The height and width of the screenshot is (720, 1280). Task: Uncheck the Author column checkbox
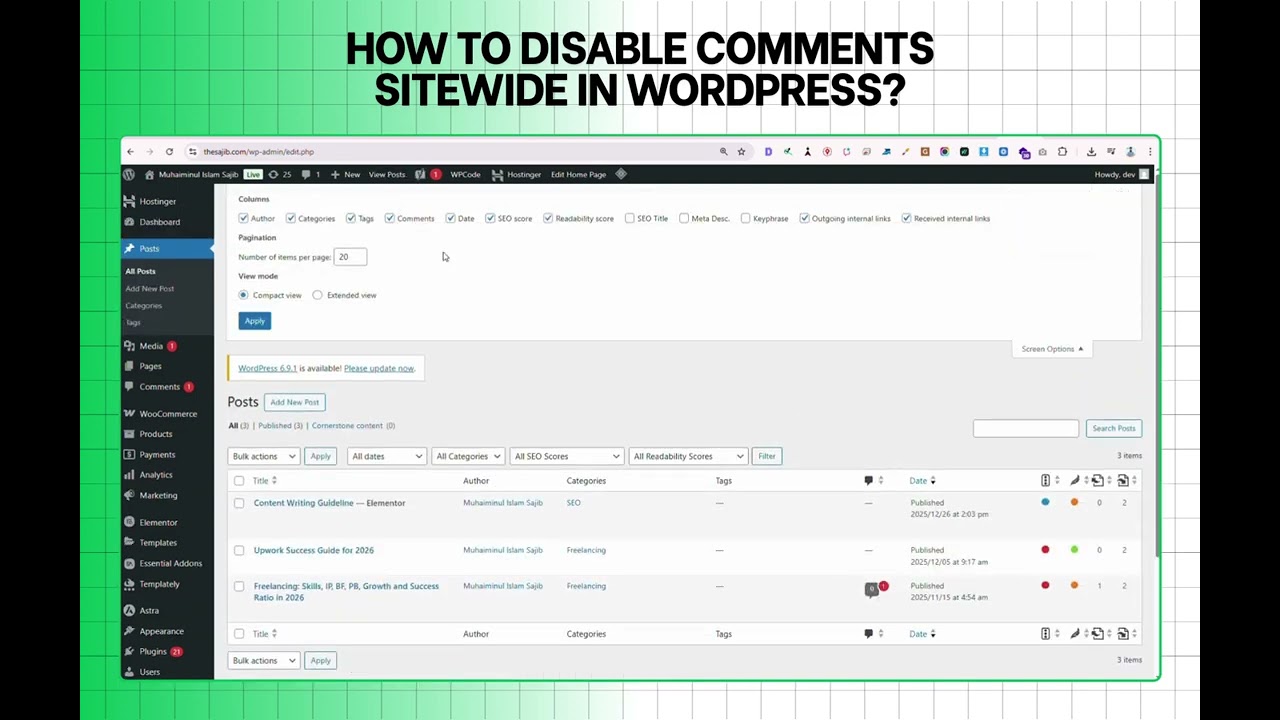click(243, 218)
